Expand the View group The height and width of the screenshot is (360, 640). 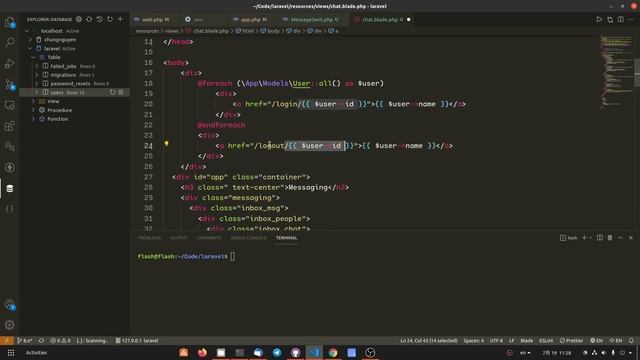33,101
